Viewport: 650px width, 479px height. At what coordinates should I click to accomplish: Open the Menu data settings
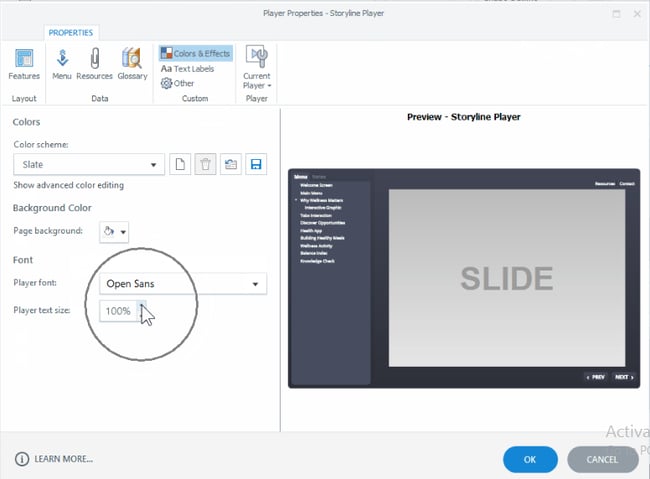point(62,64)
